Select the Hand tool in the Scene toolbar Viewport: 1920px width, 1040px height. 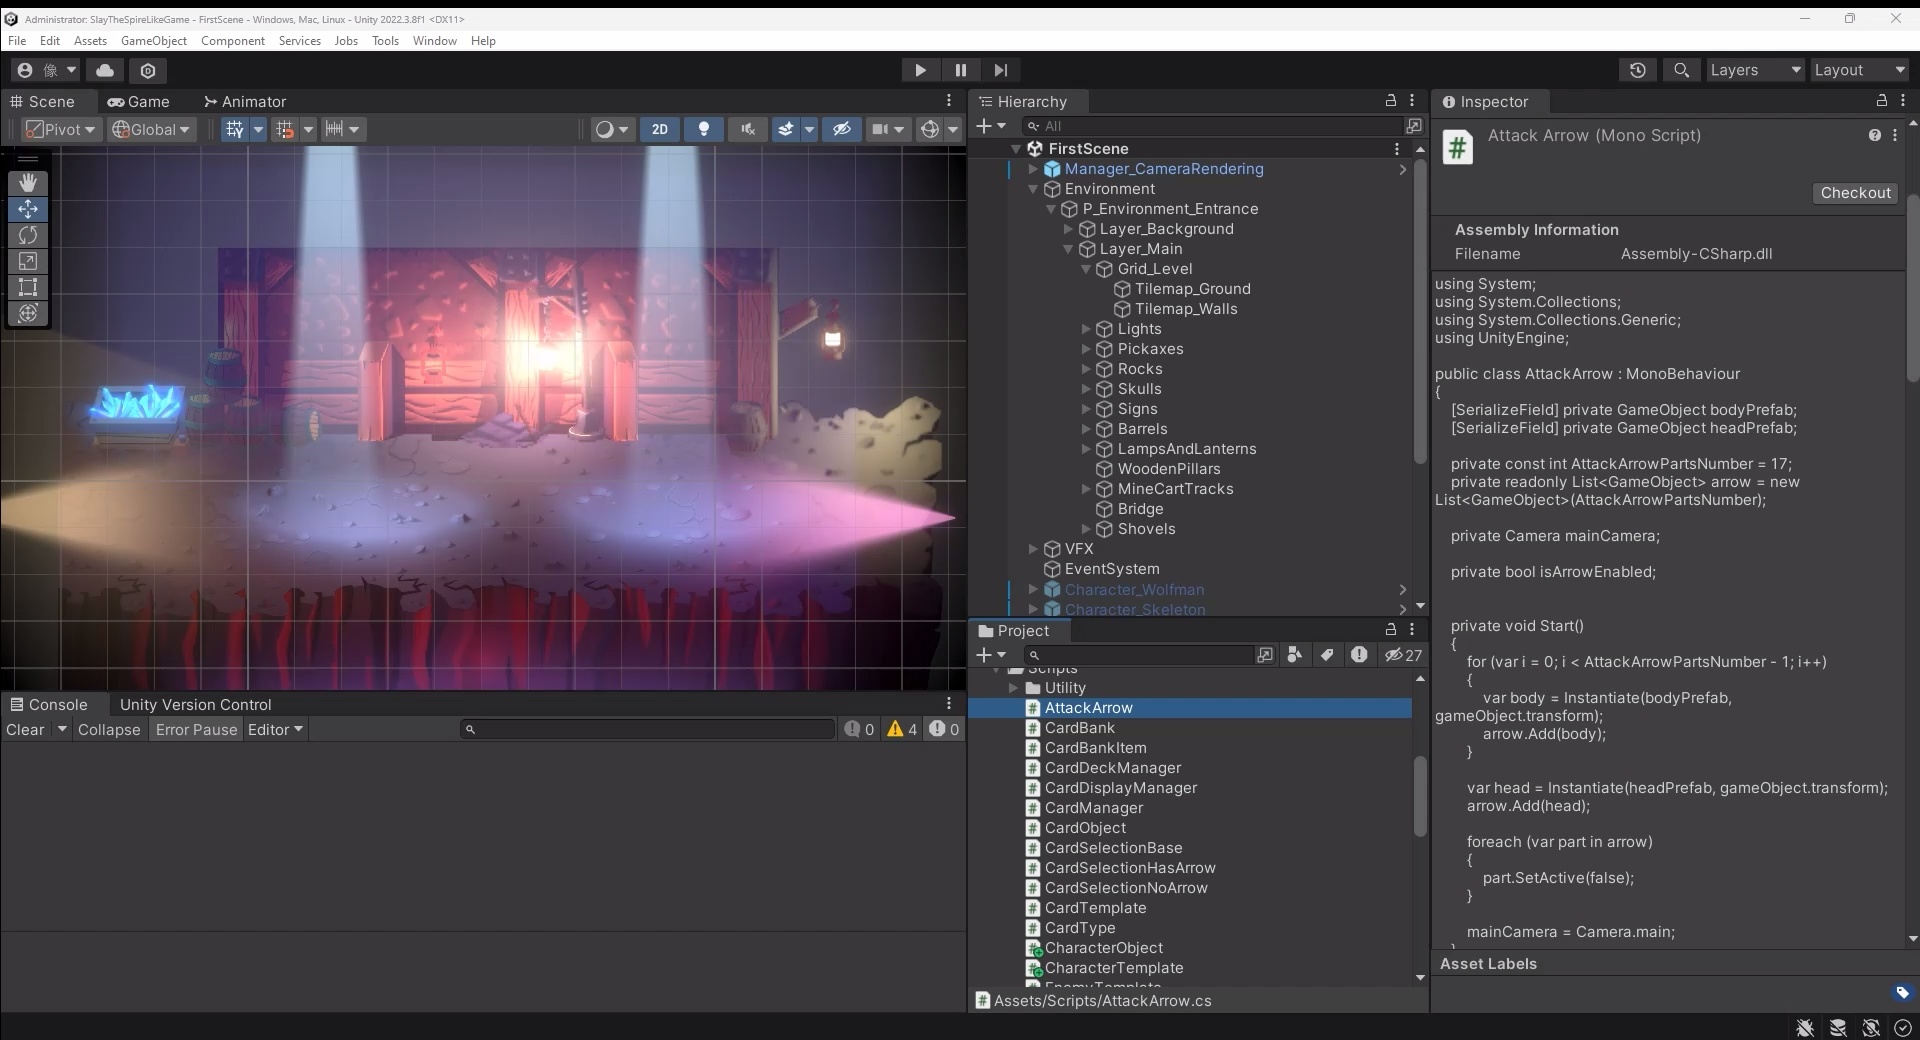[x=28, y=182]
